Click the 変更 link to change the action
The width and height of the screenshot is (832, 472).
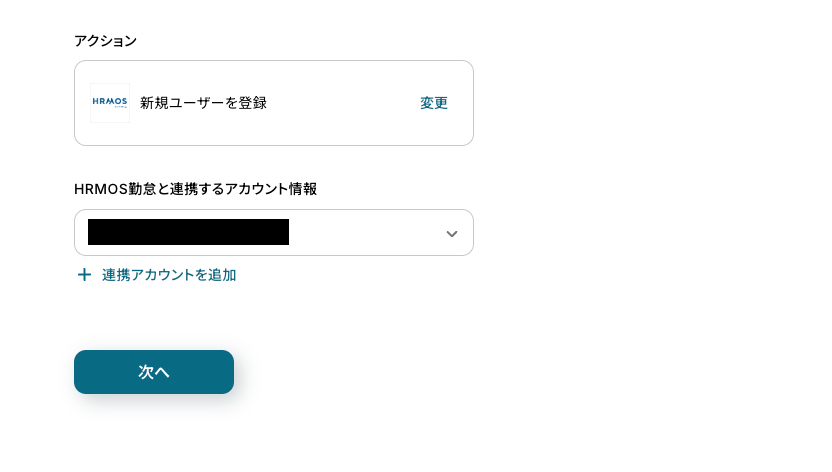click(x=434, y=103)
